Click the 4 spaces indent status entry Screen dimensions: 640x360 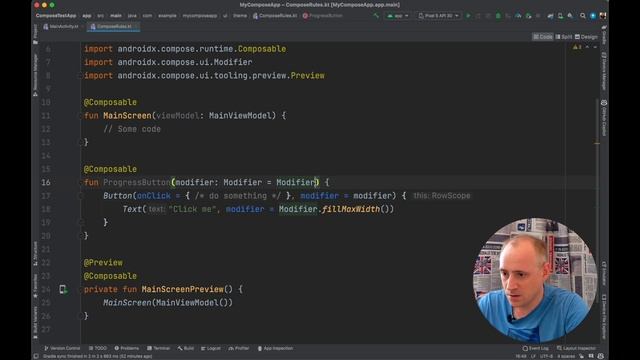pyautogui.click(x=566, y=356)
